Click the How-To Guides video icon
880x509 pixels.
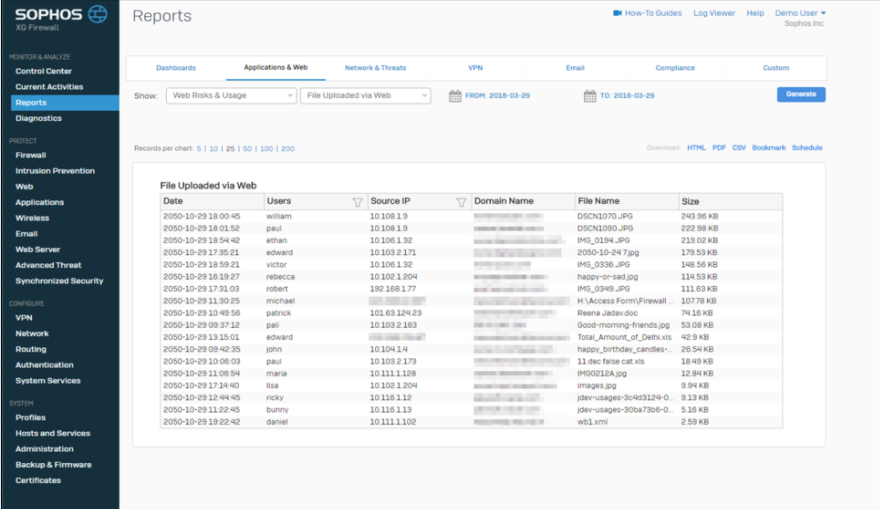(x=617, y=13)
